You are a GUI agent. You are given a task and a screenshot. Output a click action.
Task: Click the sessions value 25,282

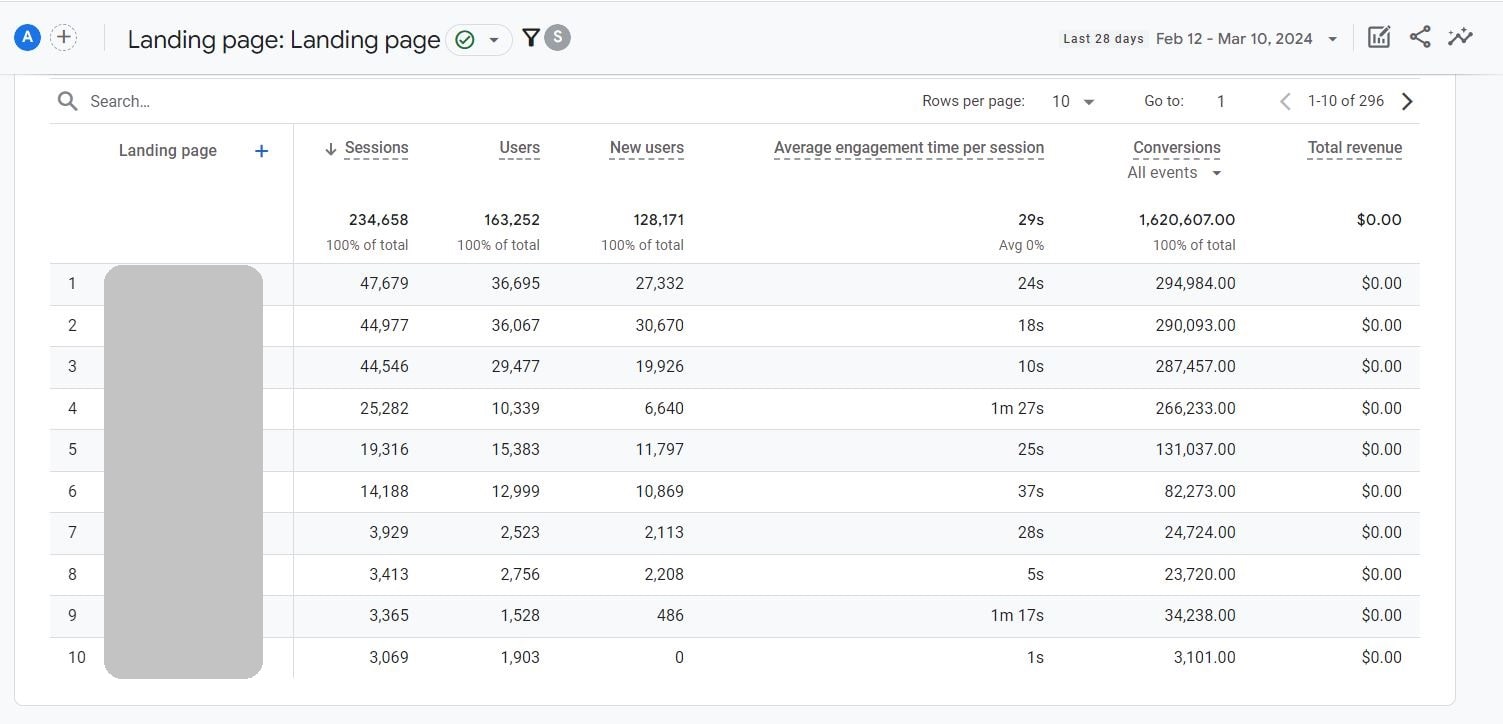(x=384, y=409)
